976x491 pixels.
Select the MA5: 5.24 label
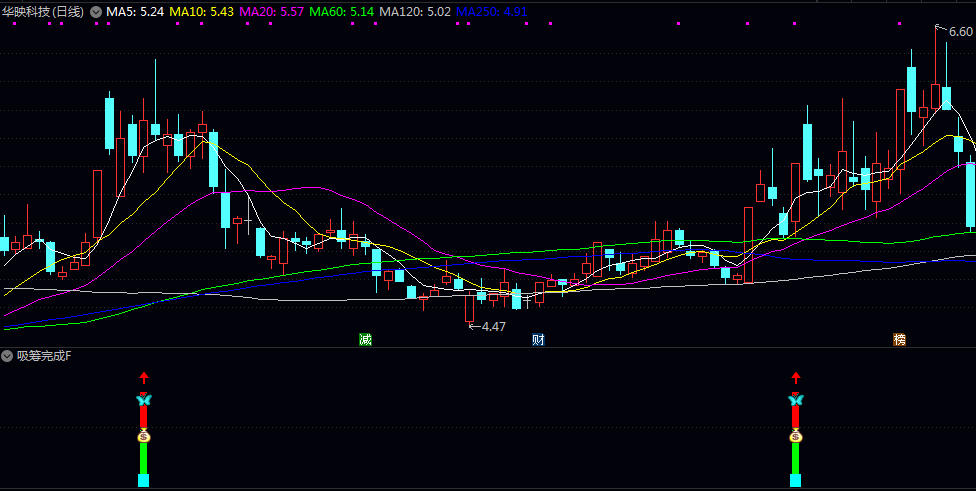(x=135, y=11)
